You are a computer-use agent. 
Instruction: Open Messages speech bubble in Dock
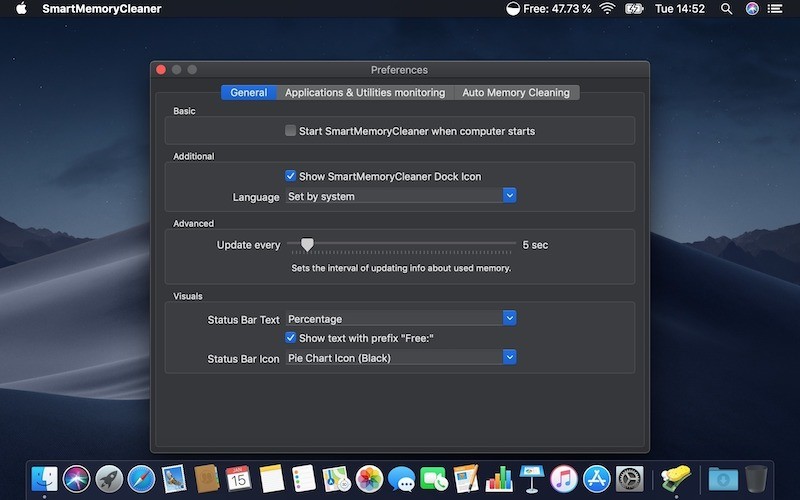point(402,479)
